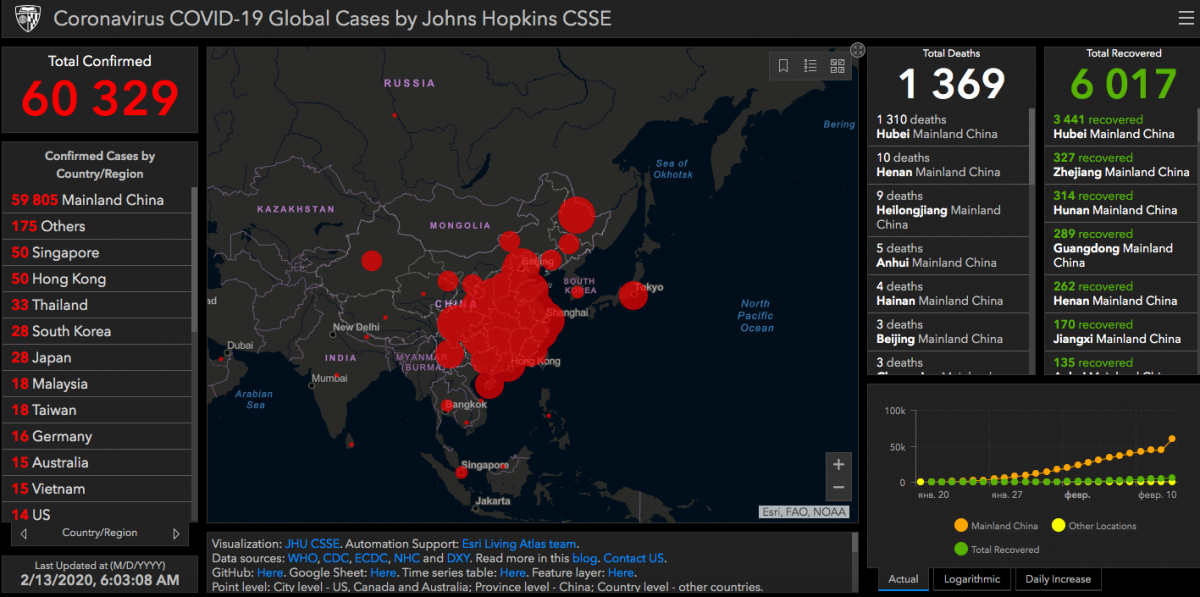Click the red circle over South Korea
The width and height of the screenshot is (1200, 597).
tap(577, 292)
